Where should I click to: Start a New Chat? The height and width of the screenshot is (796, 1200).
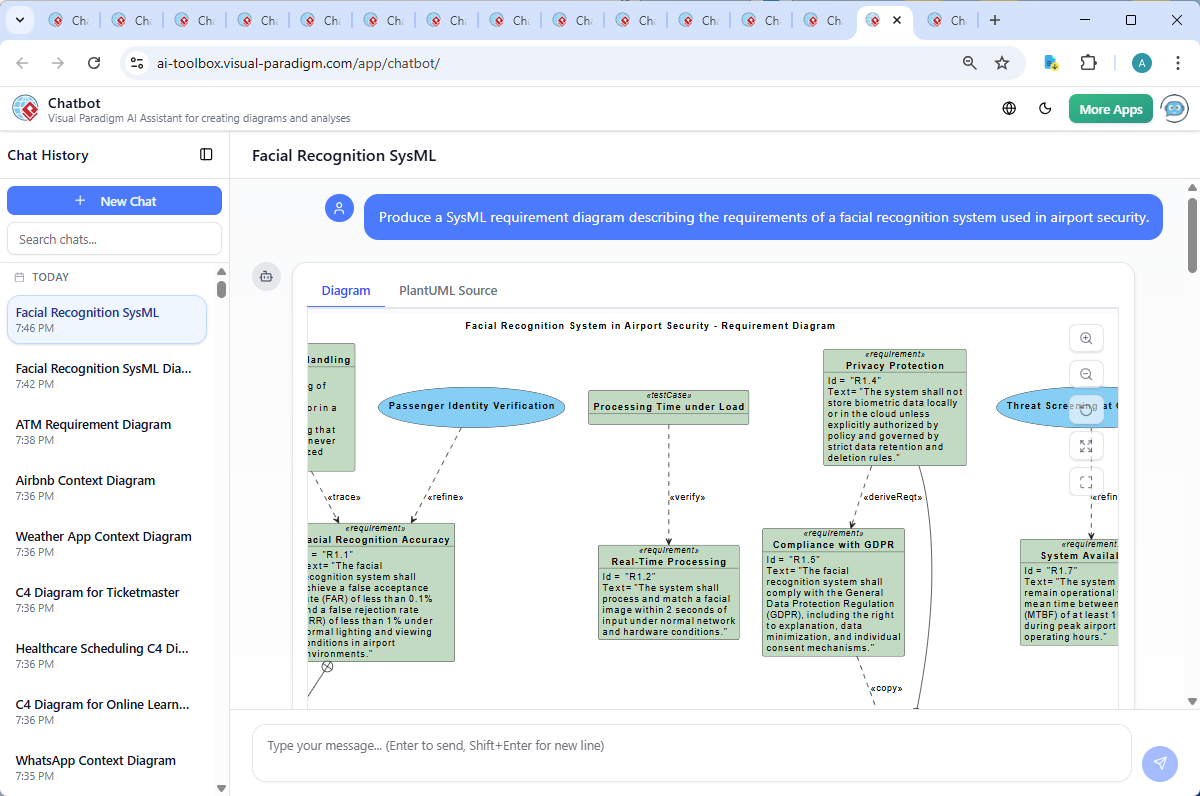pos(114,200)
